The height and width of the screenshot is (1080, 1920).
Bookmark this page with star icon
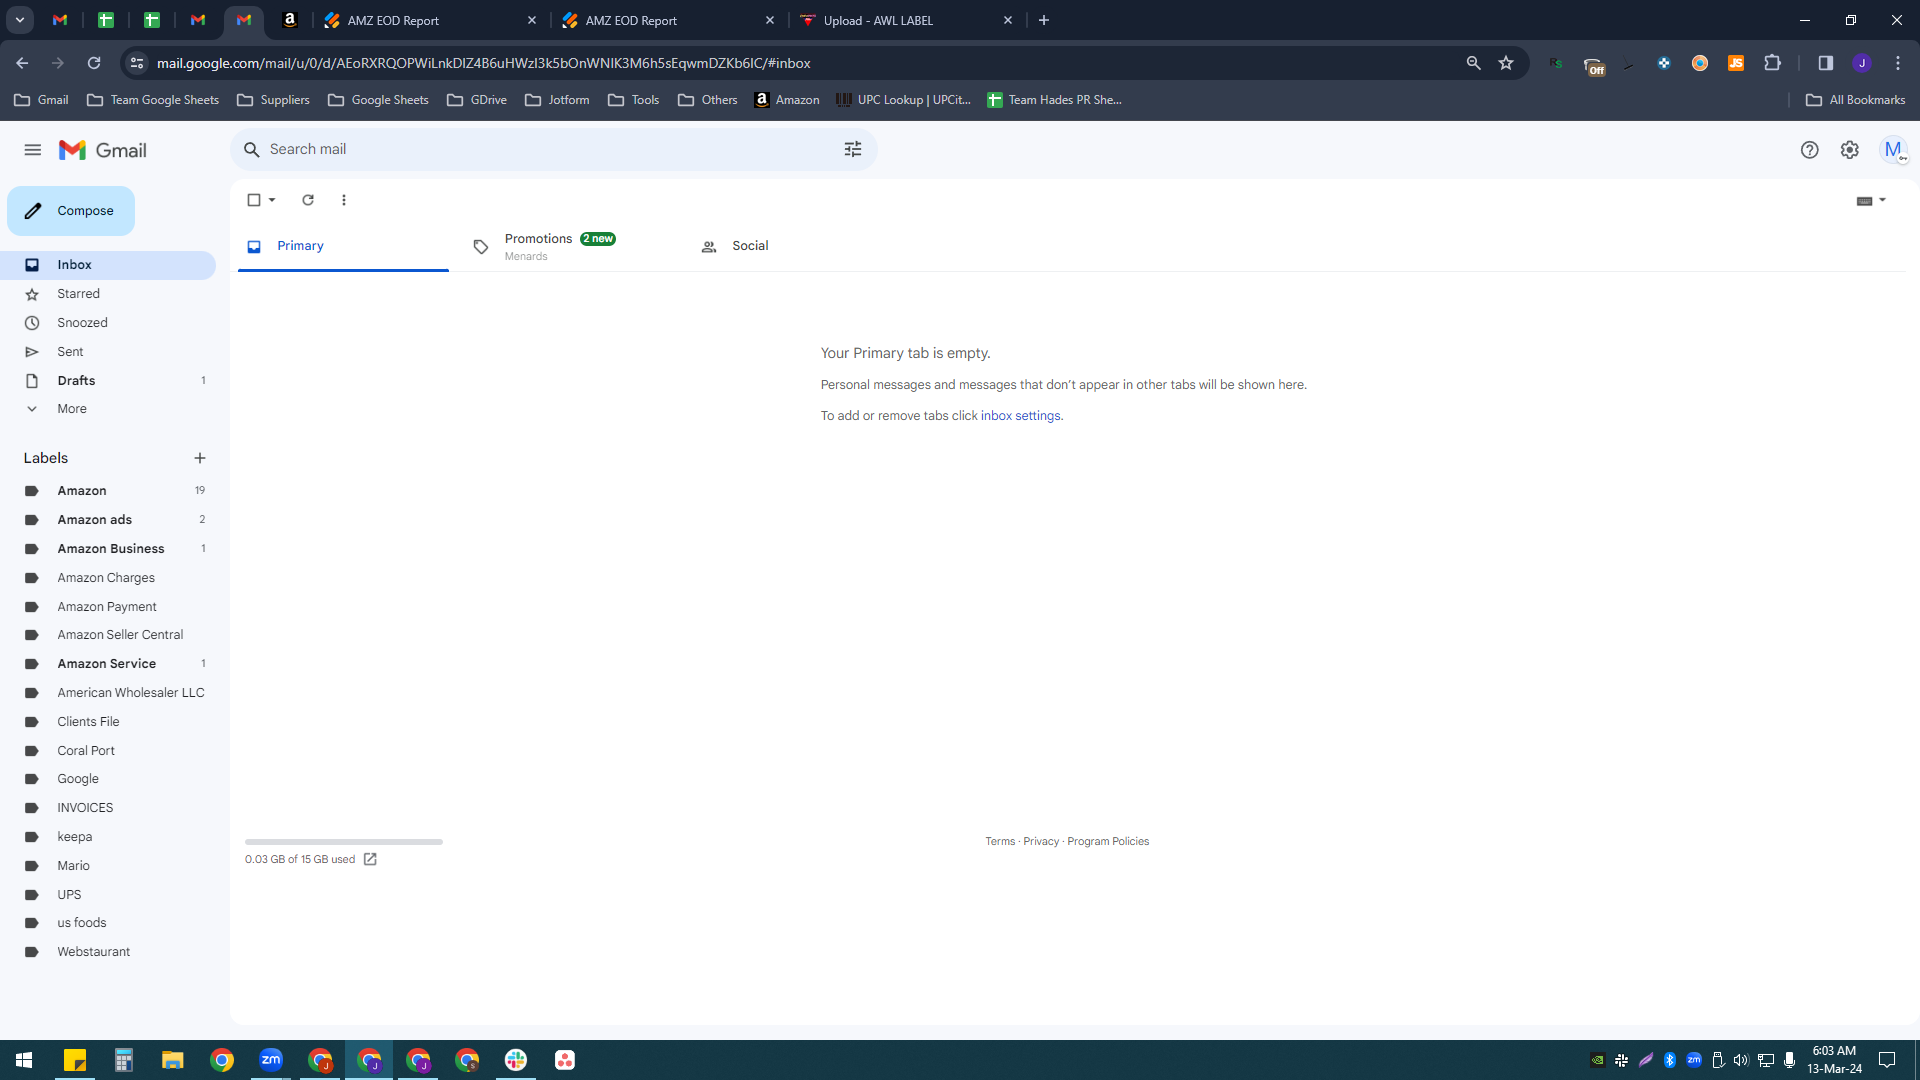[x=1506, y=63]
